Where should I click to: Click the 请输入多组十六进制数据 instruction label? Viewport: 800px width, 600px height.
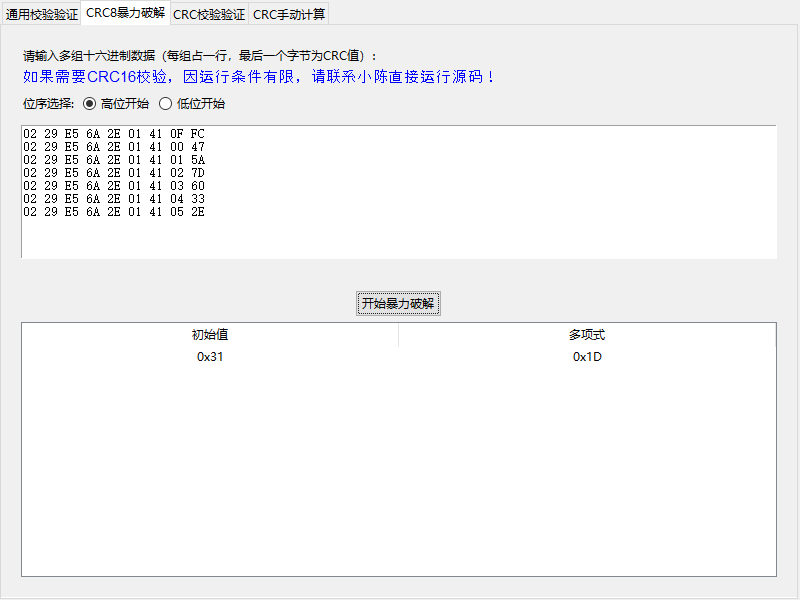click(199, 56)
